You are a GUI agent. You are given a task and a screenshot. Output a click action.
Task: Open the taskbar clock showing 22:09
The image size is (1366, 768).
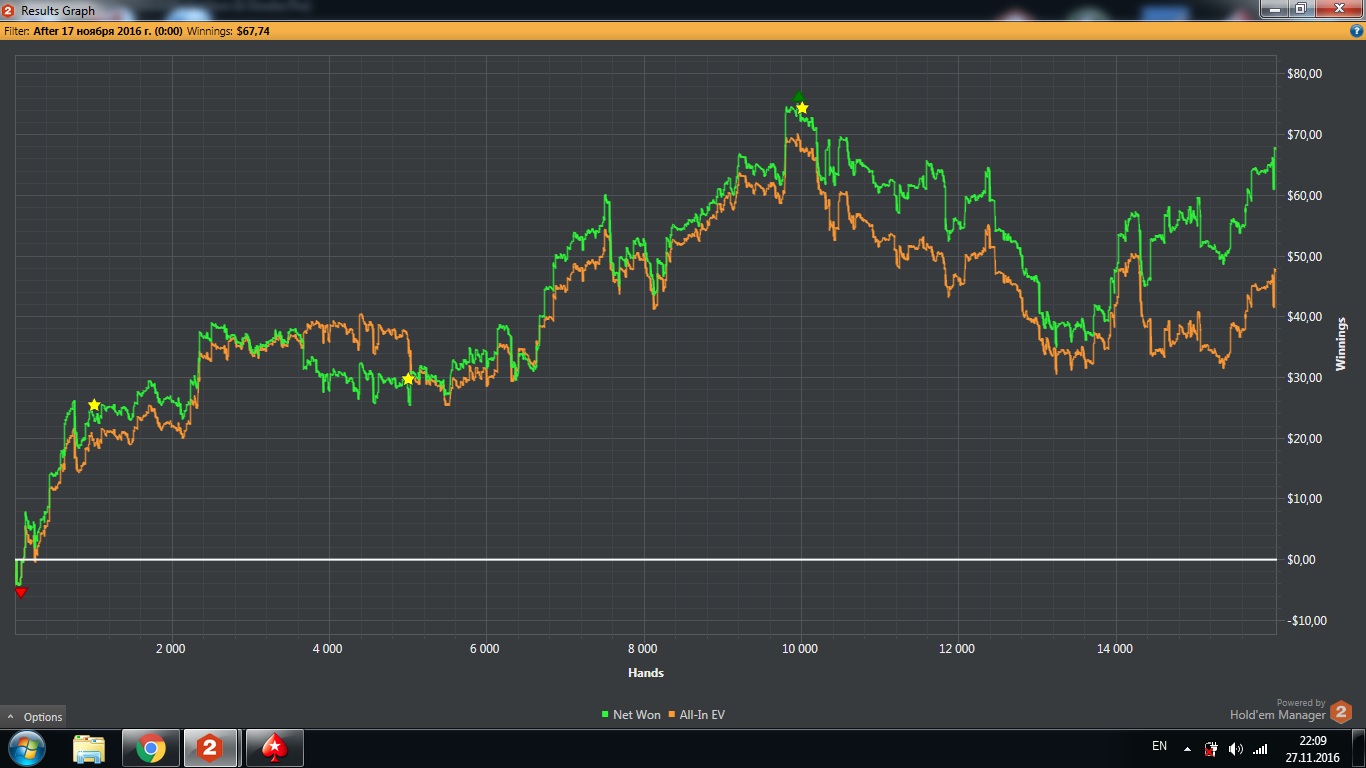(1312, 748)
